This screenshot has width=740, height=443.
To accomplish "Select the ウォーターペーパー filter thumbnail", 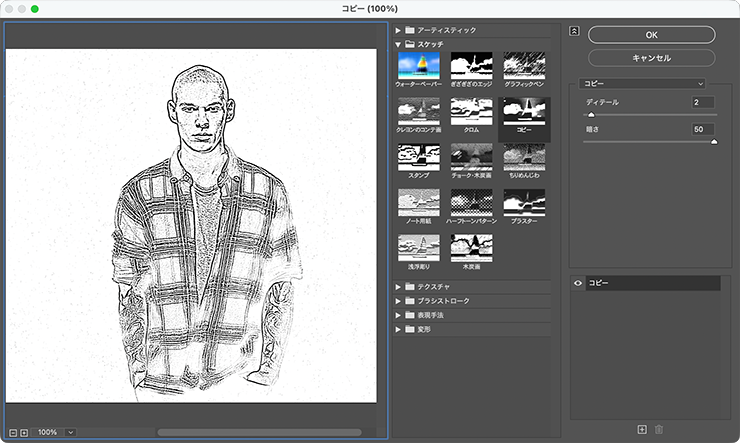I will (x=419, y=67).
